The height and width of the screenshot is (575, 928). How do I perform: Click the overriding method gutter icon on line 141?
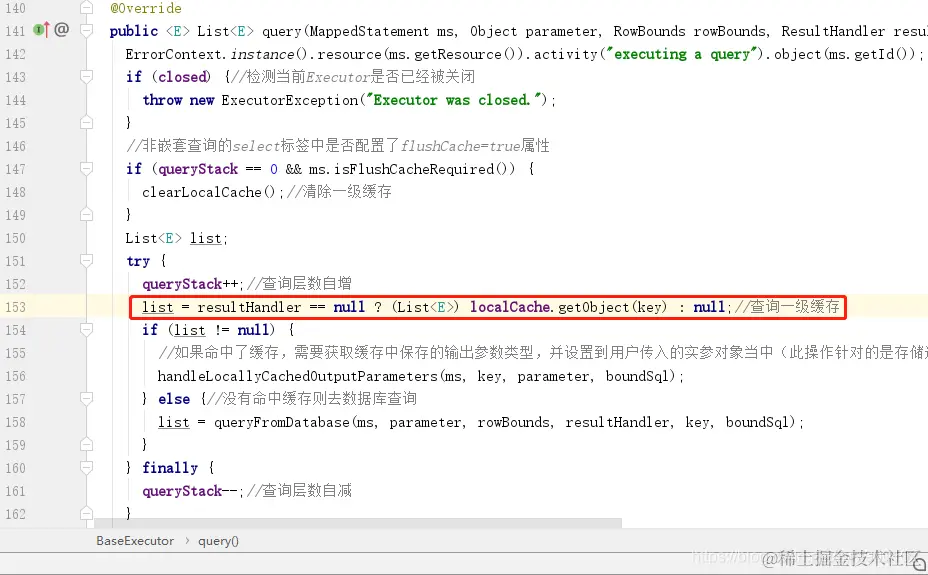tap(41, 29)
